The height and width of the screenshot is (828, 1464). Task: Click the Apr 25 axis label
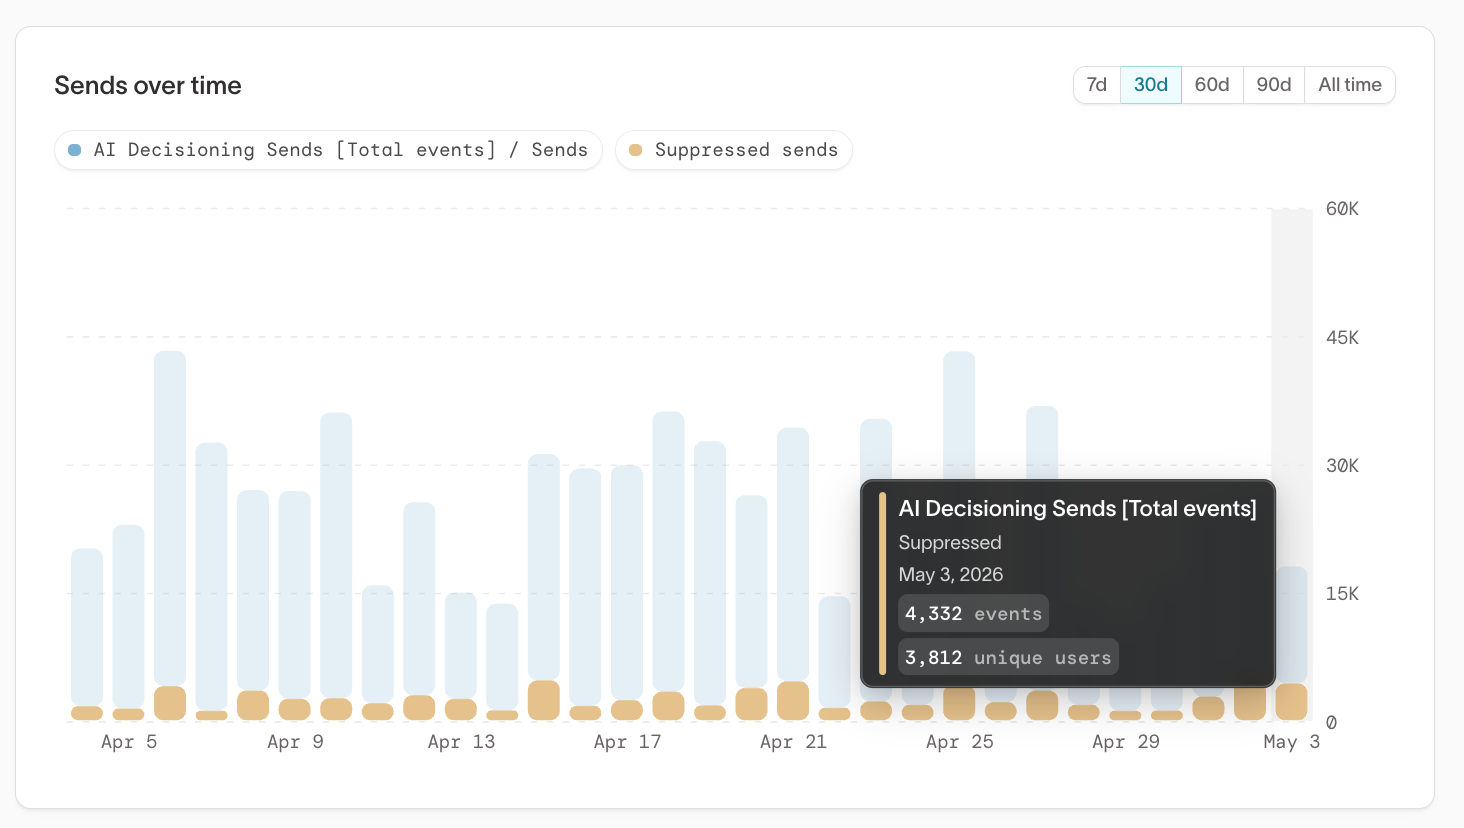click(x=959, y=742)
